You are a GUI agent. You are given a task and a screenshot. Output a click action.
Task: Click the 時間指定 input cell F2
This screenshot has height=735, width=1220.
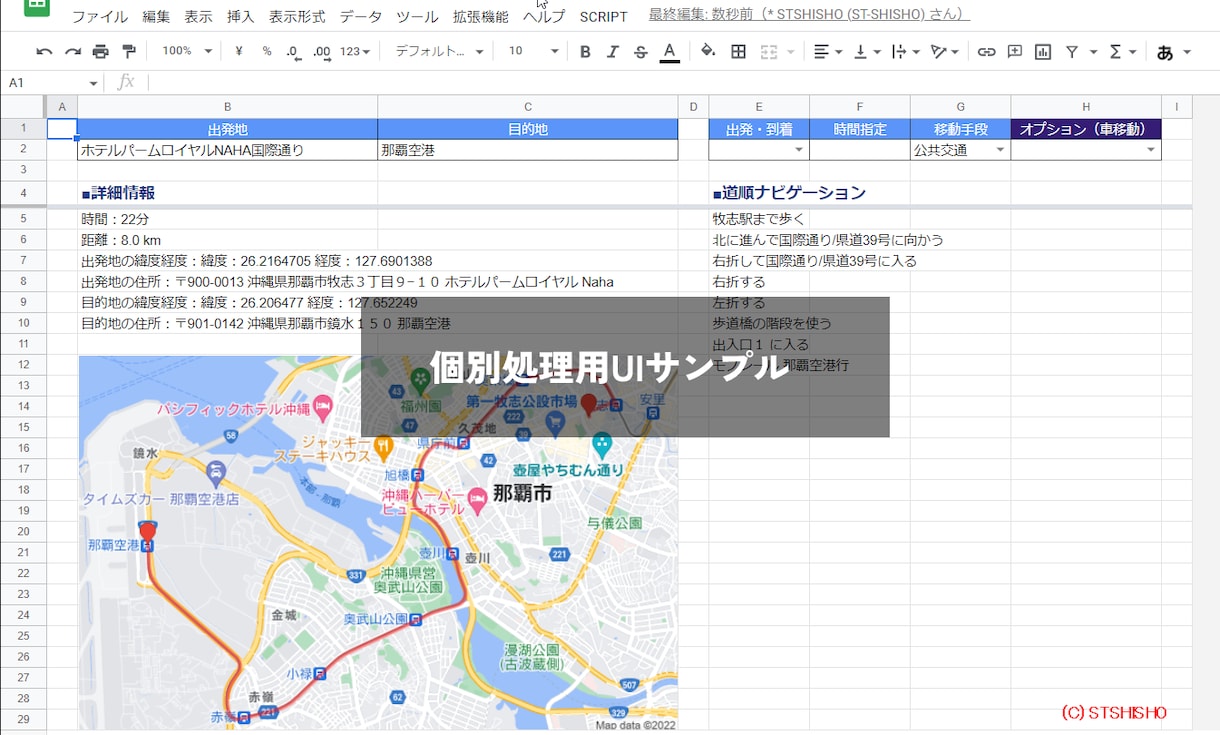860,150
